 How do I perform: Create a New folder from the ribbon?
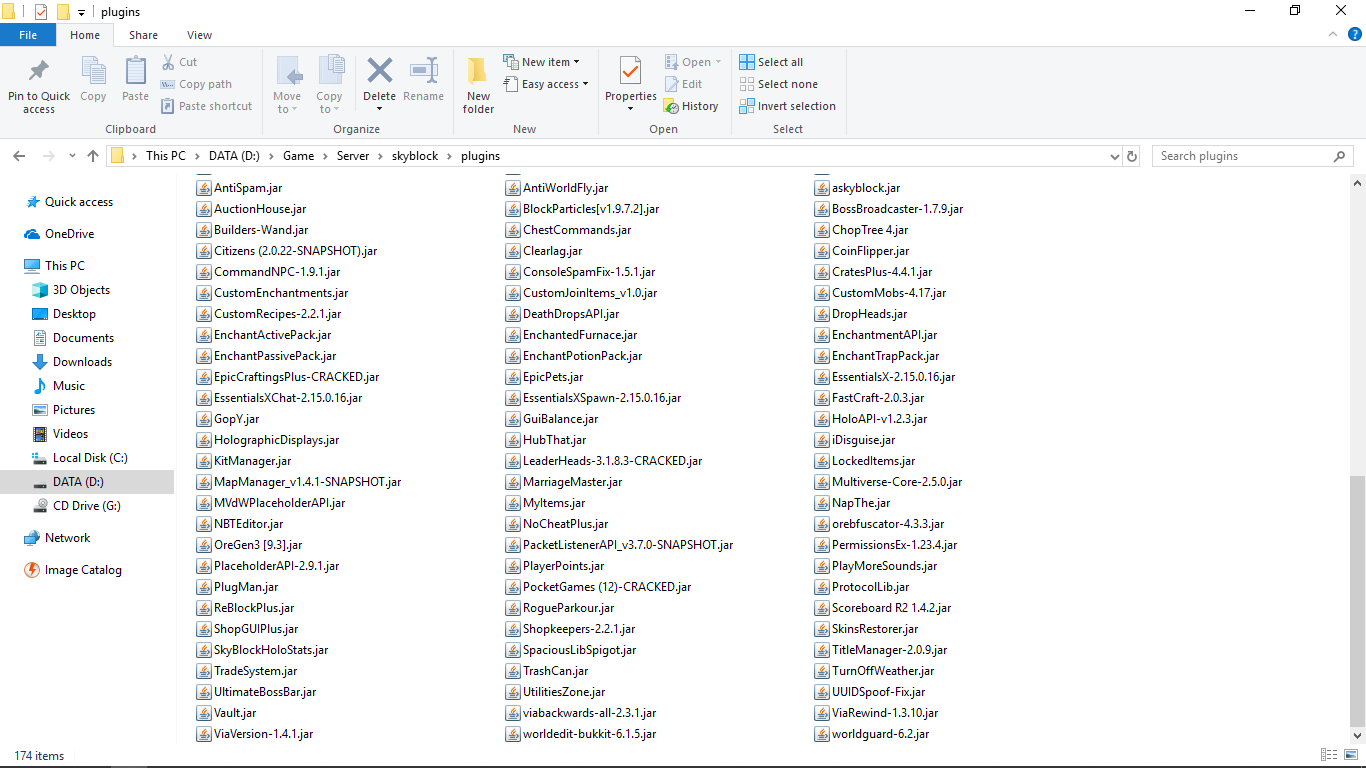tap(478, 84)
